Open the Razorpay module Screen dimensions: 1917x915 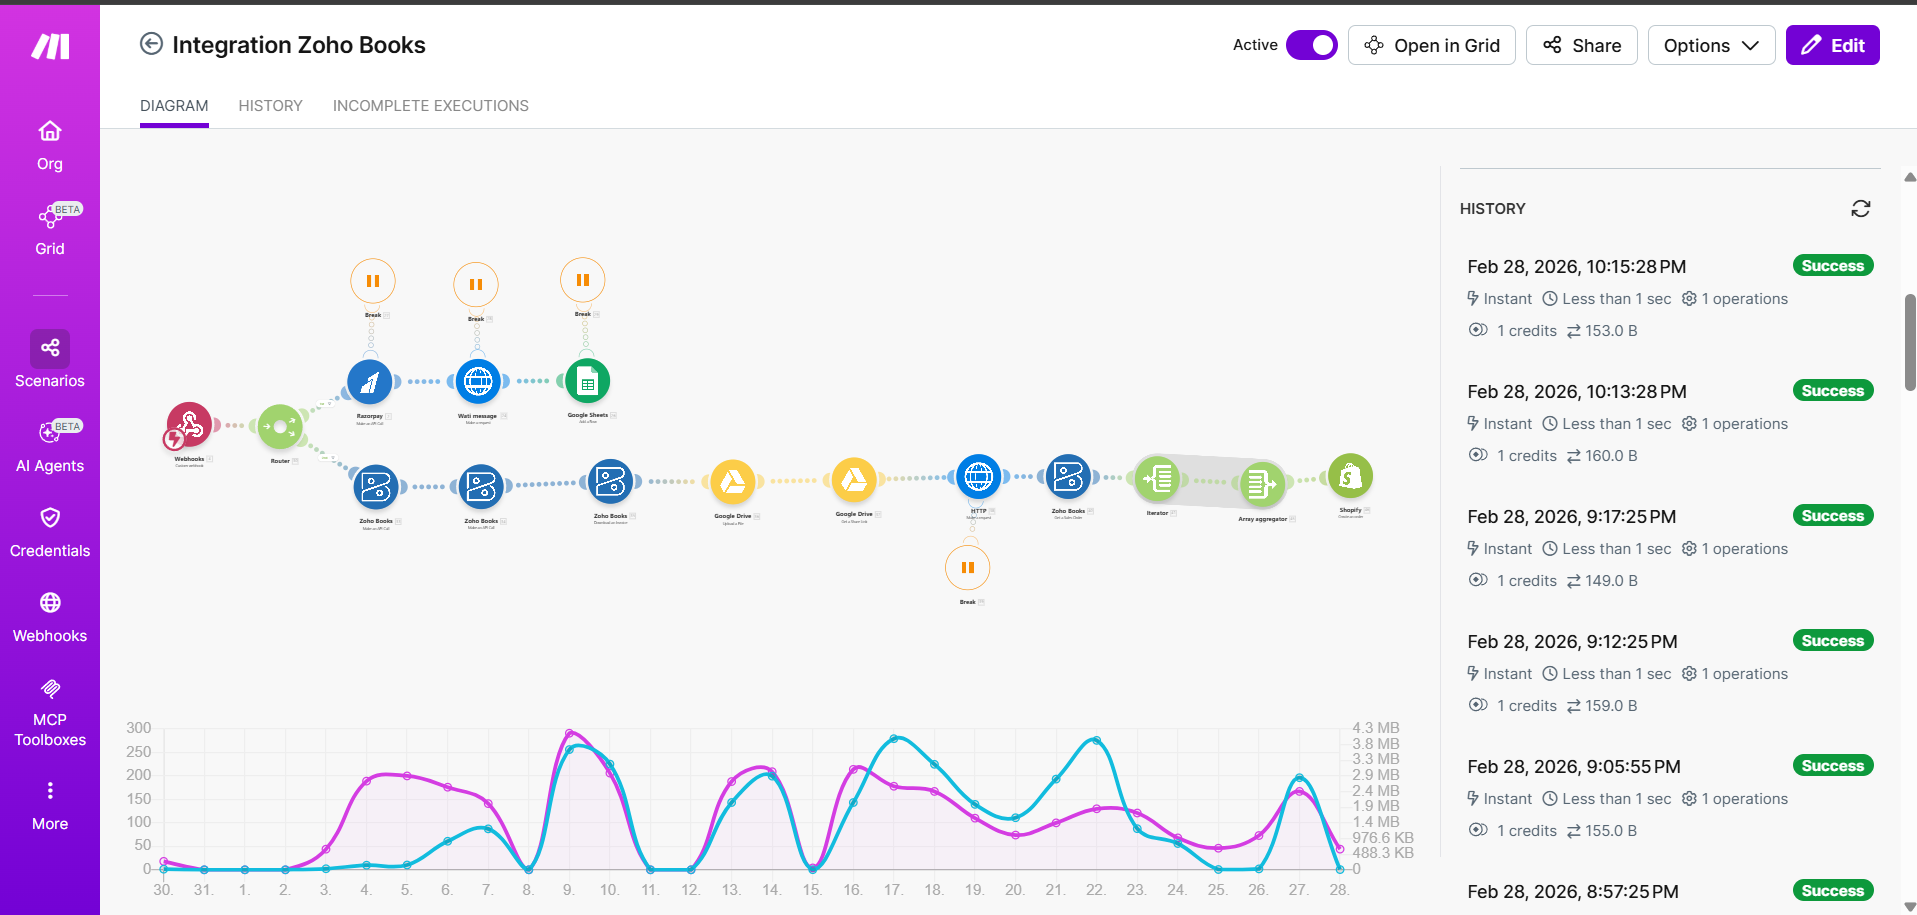coord(370,382)
